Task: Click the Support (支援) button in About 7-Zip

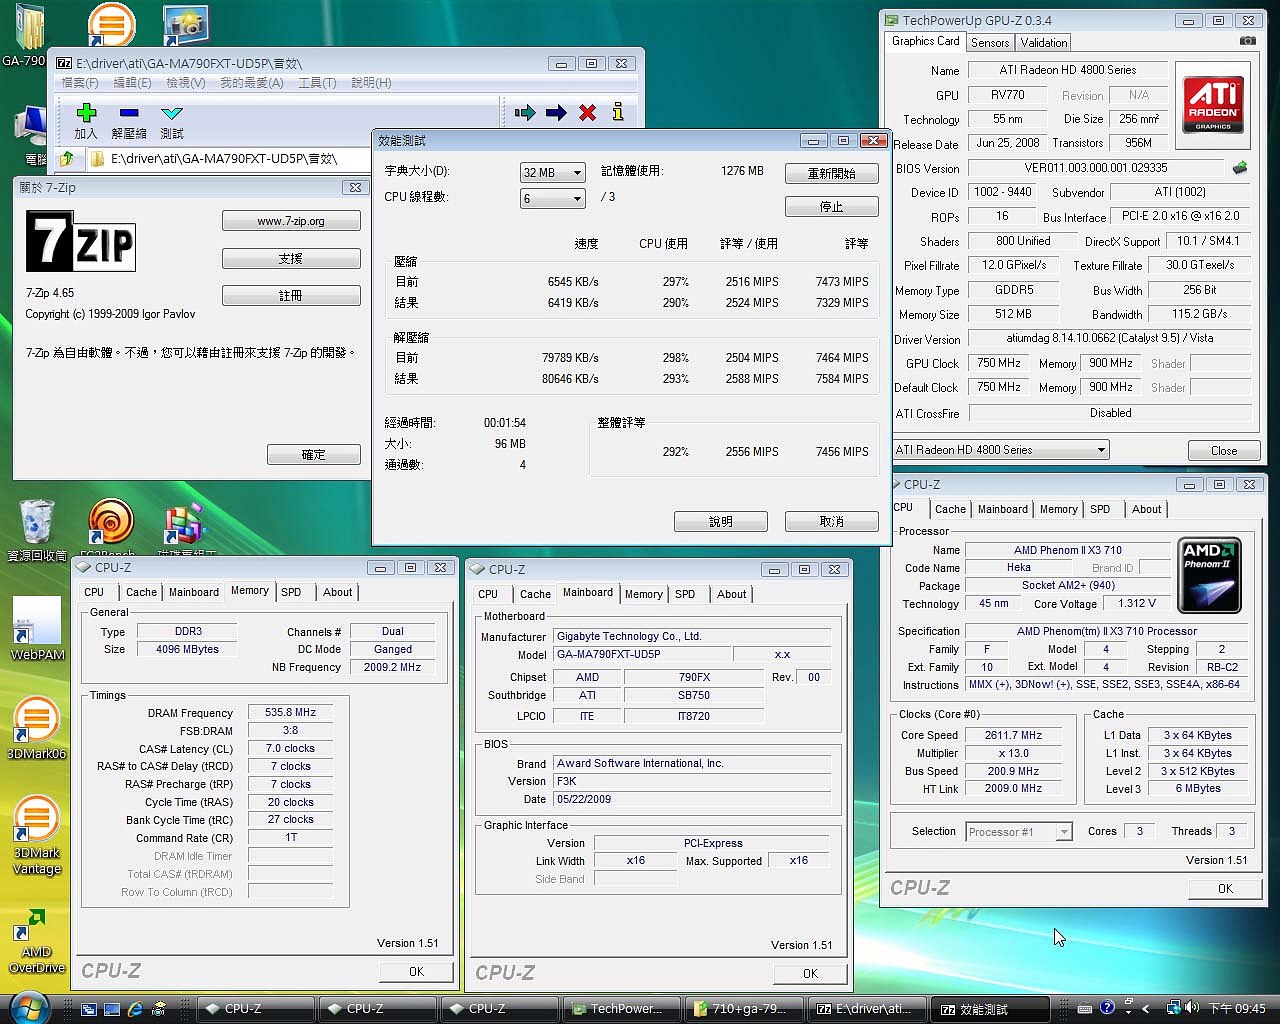Action: point(291,259)
